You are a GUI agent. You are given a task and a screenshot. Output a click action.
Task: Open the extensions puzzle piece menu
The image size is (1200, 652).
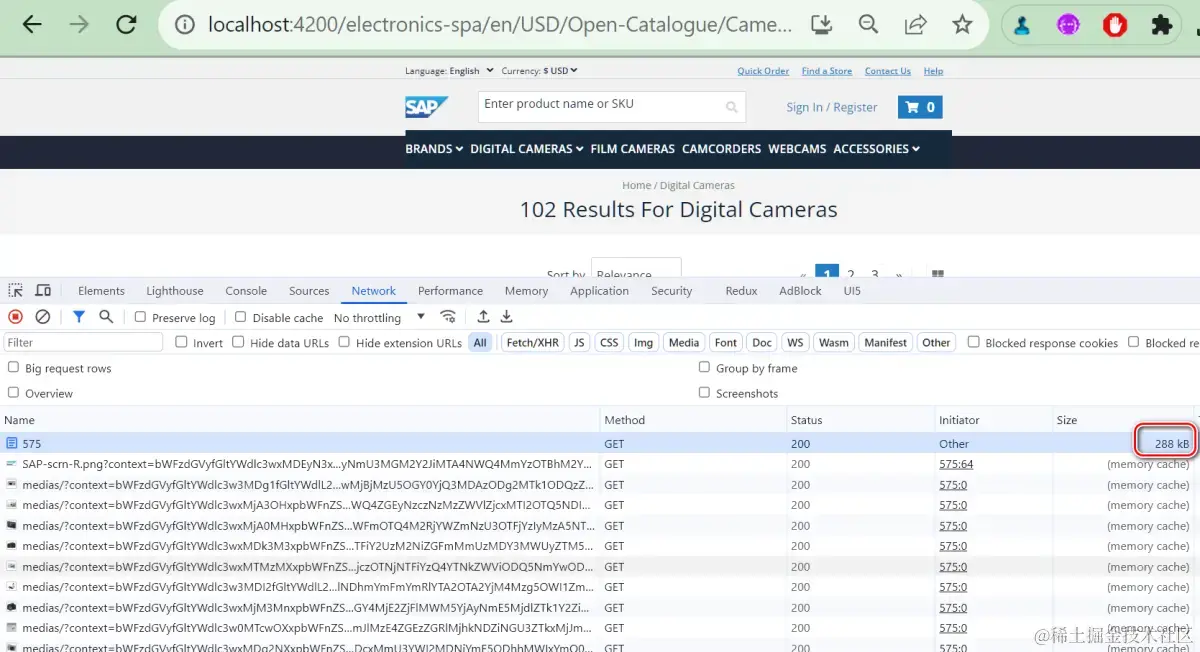(1161, 26)
